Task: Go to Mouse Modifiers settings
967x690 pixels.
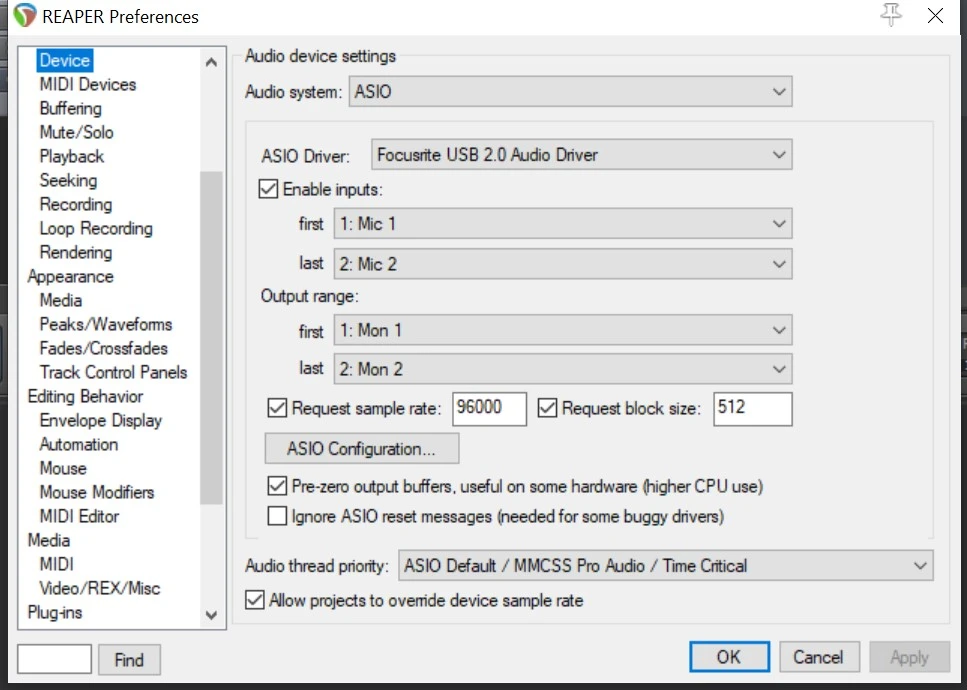Action: 97,493
